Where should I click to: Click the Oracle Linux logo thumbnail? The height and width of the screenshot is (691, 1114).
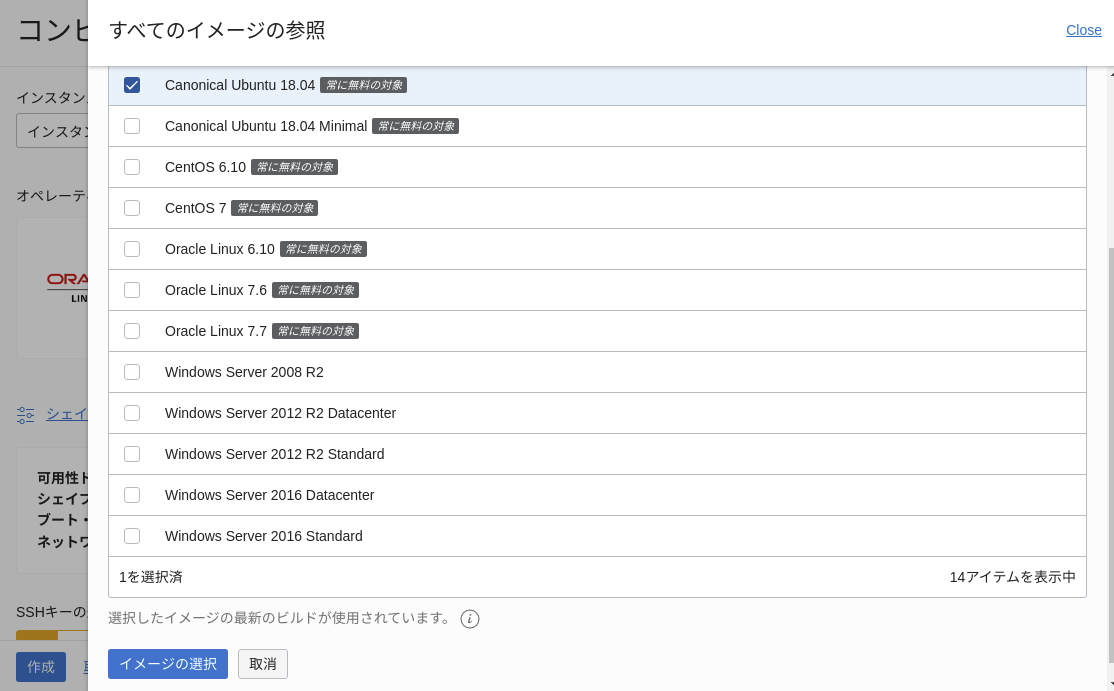pyautogui.click(x=66, y=287)
